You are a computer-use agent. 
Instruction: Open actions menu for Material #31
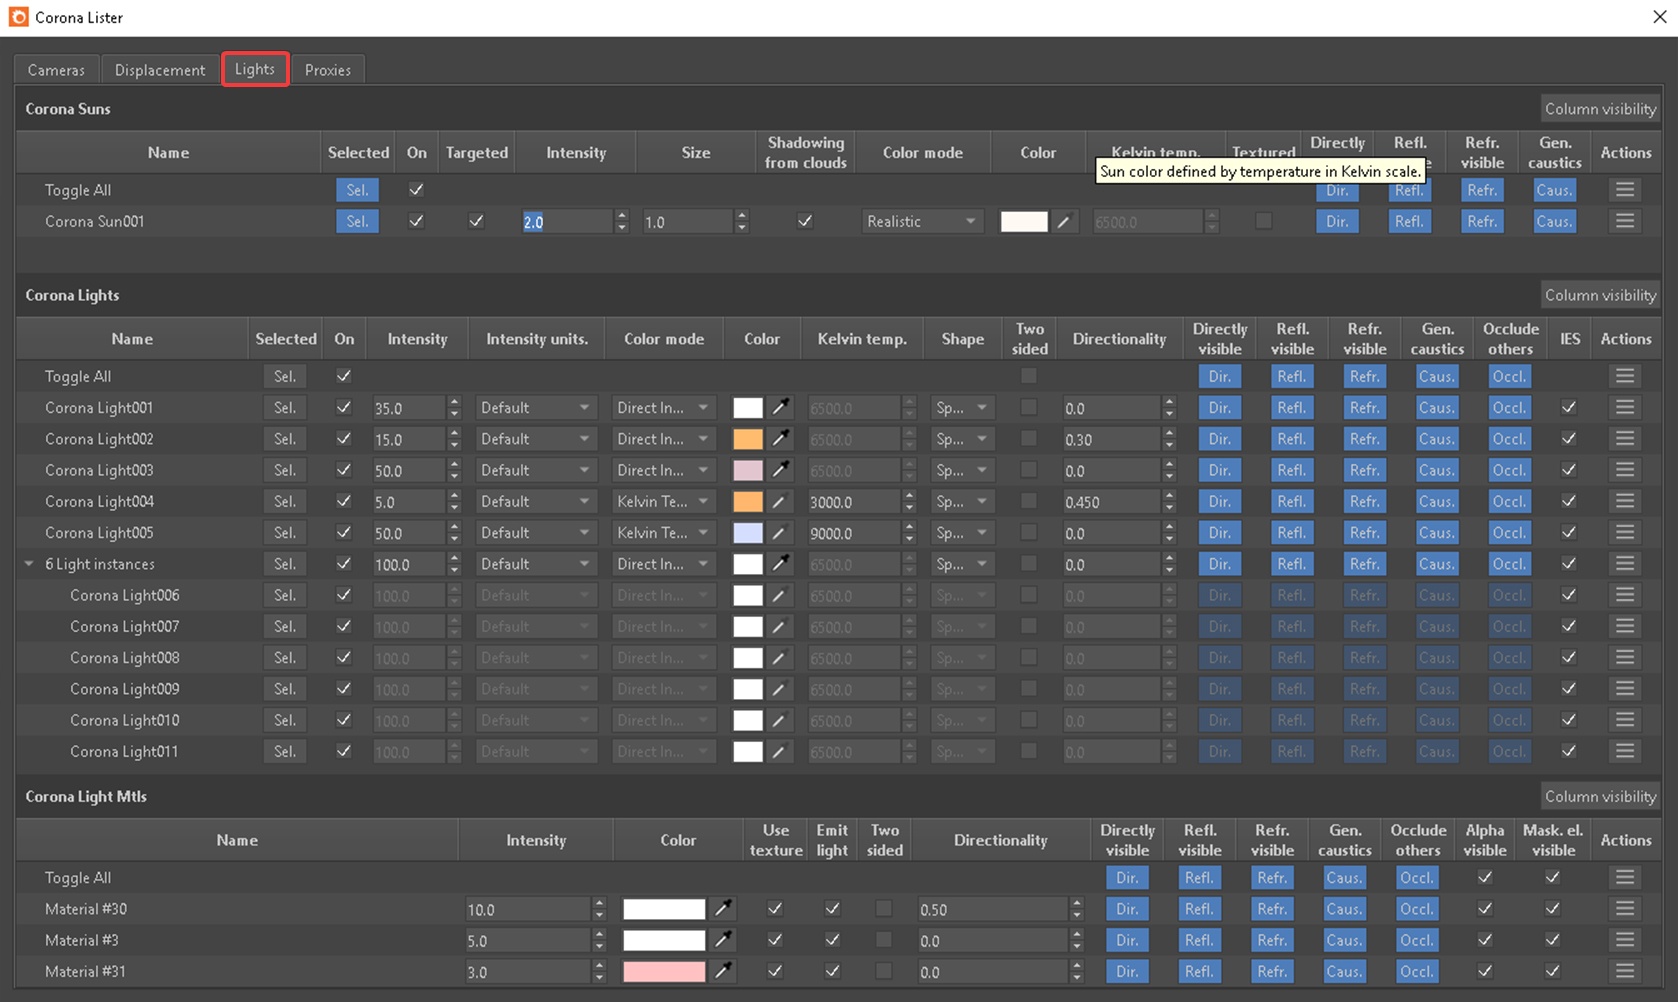pos(1625,971)
